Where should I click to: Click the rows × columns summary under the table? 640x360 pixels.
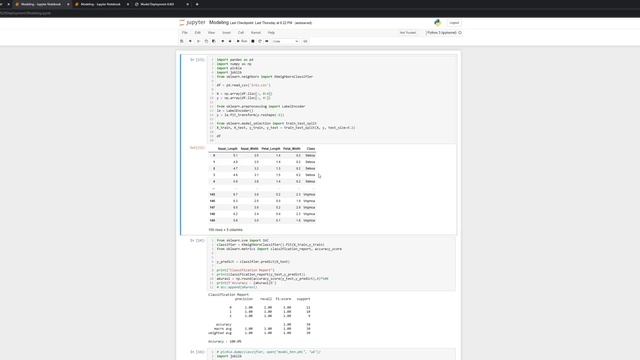point(225,230)
